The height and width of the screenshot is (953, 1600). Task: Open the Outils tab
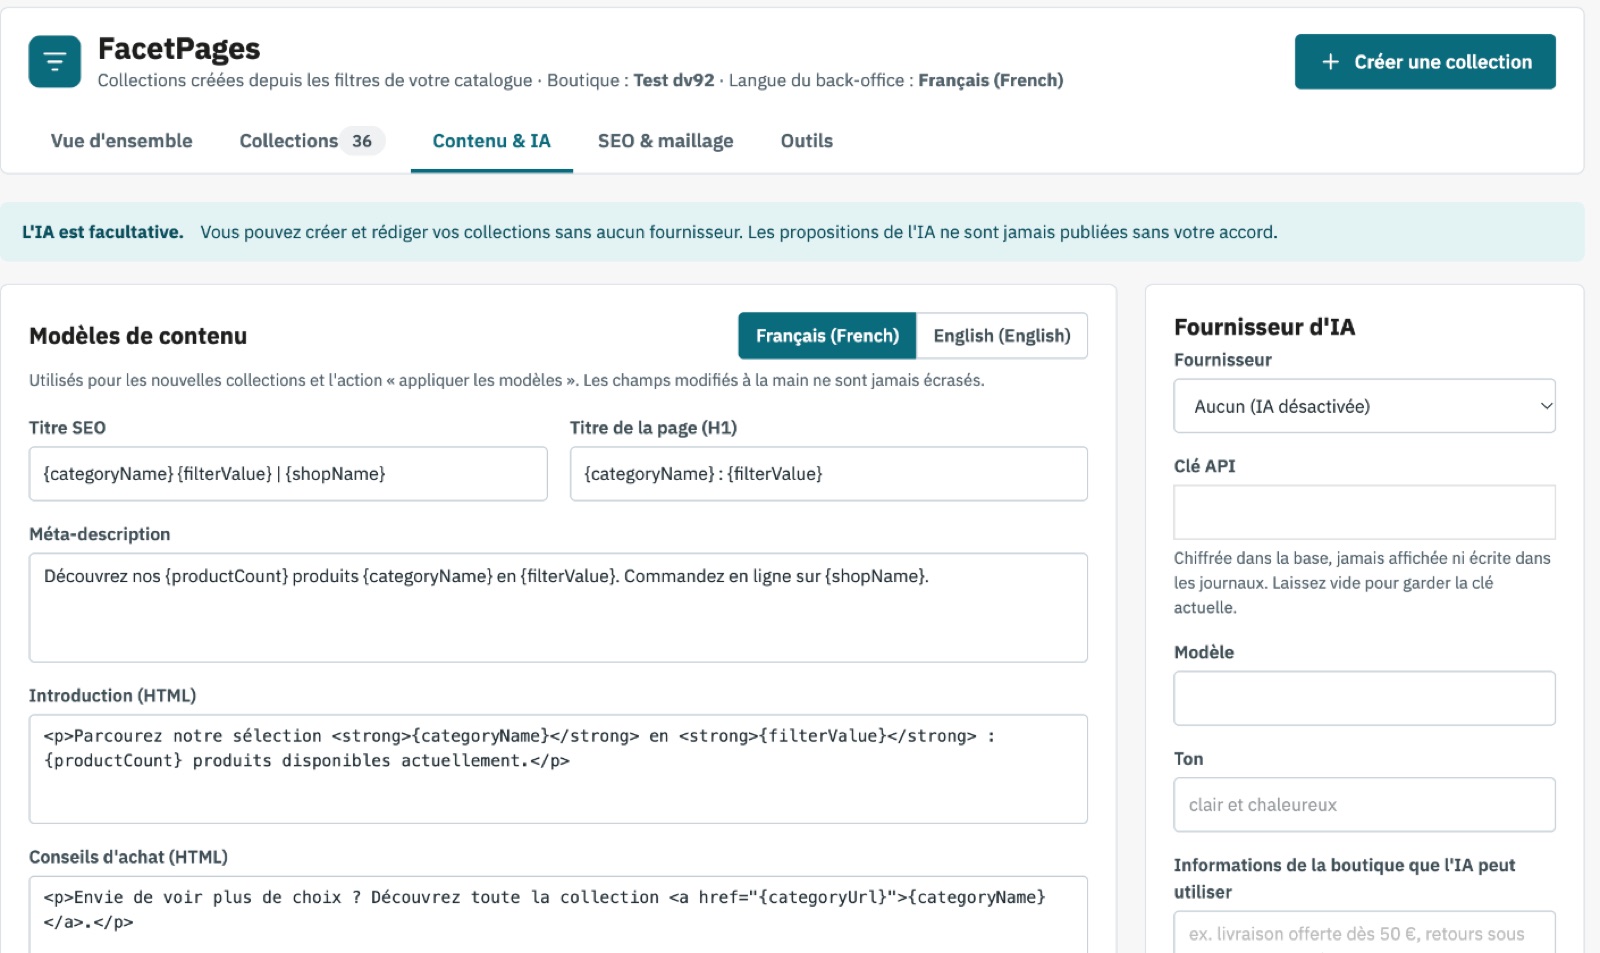807,141
